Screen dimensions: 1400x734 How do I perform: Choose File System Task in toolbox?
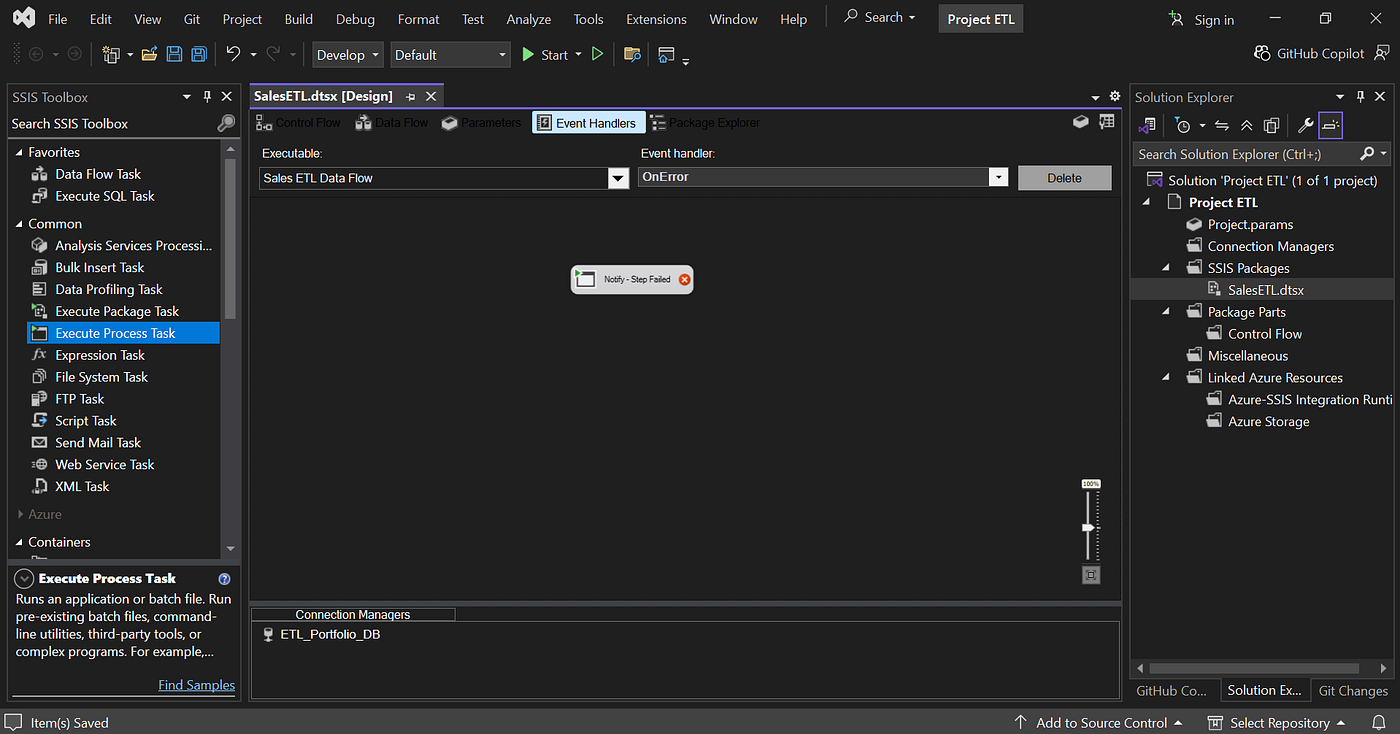pyautogui.click(x=101, y=378)
